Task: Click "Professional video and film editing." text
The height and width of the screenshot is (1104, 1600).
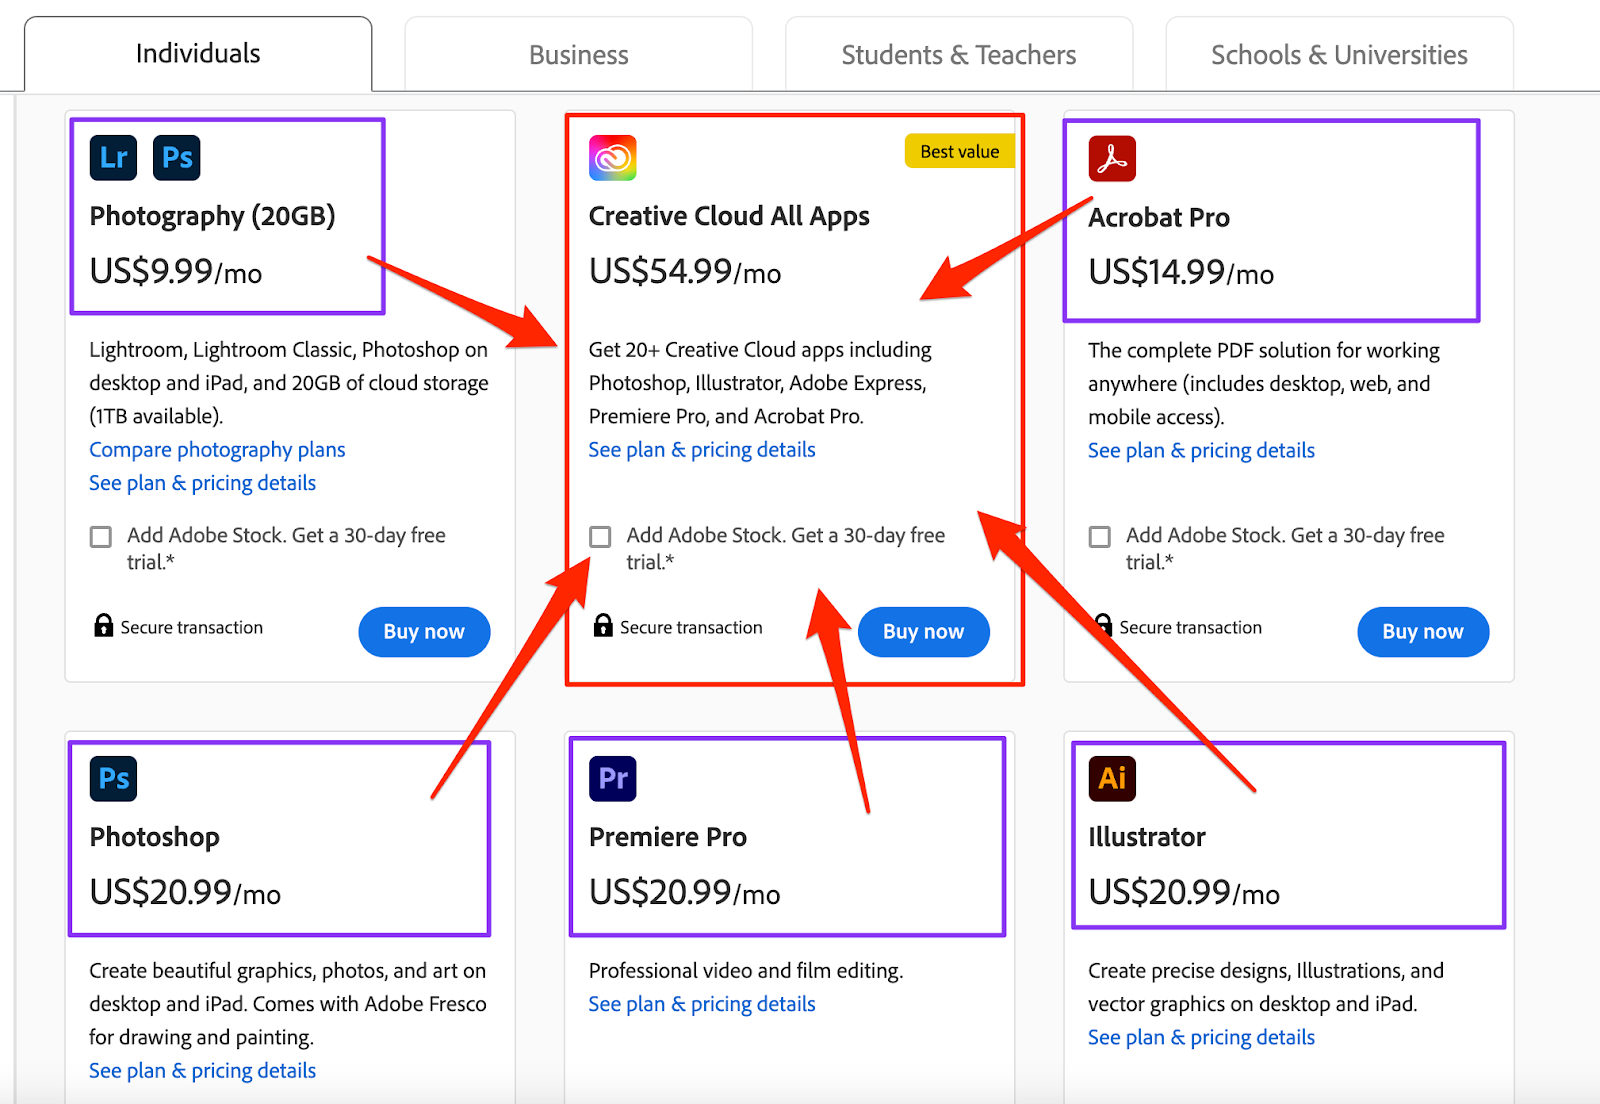Action: (x=746, y=971)
